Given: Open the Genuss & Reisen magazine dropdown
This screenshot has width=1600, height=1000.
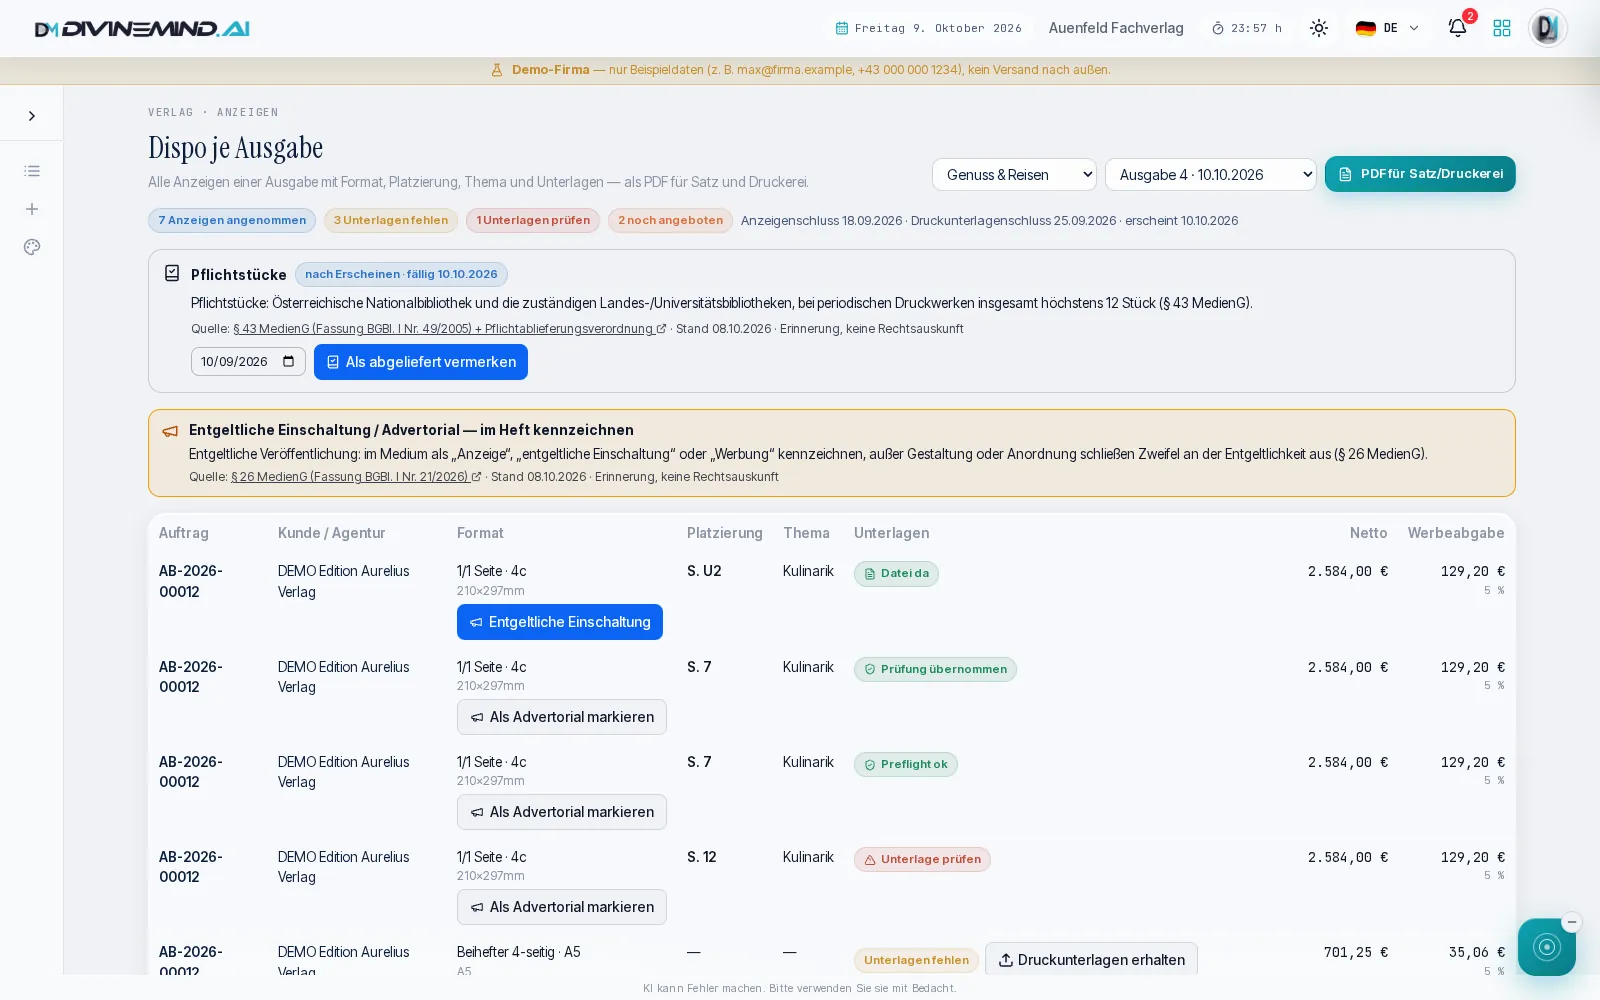Looking at the screenshot, I should tap(1014, 174).
